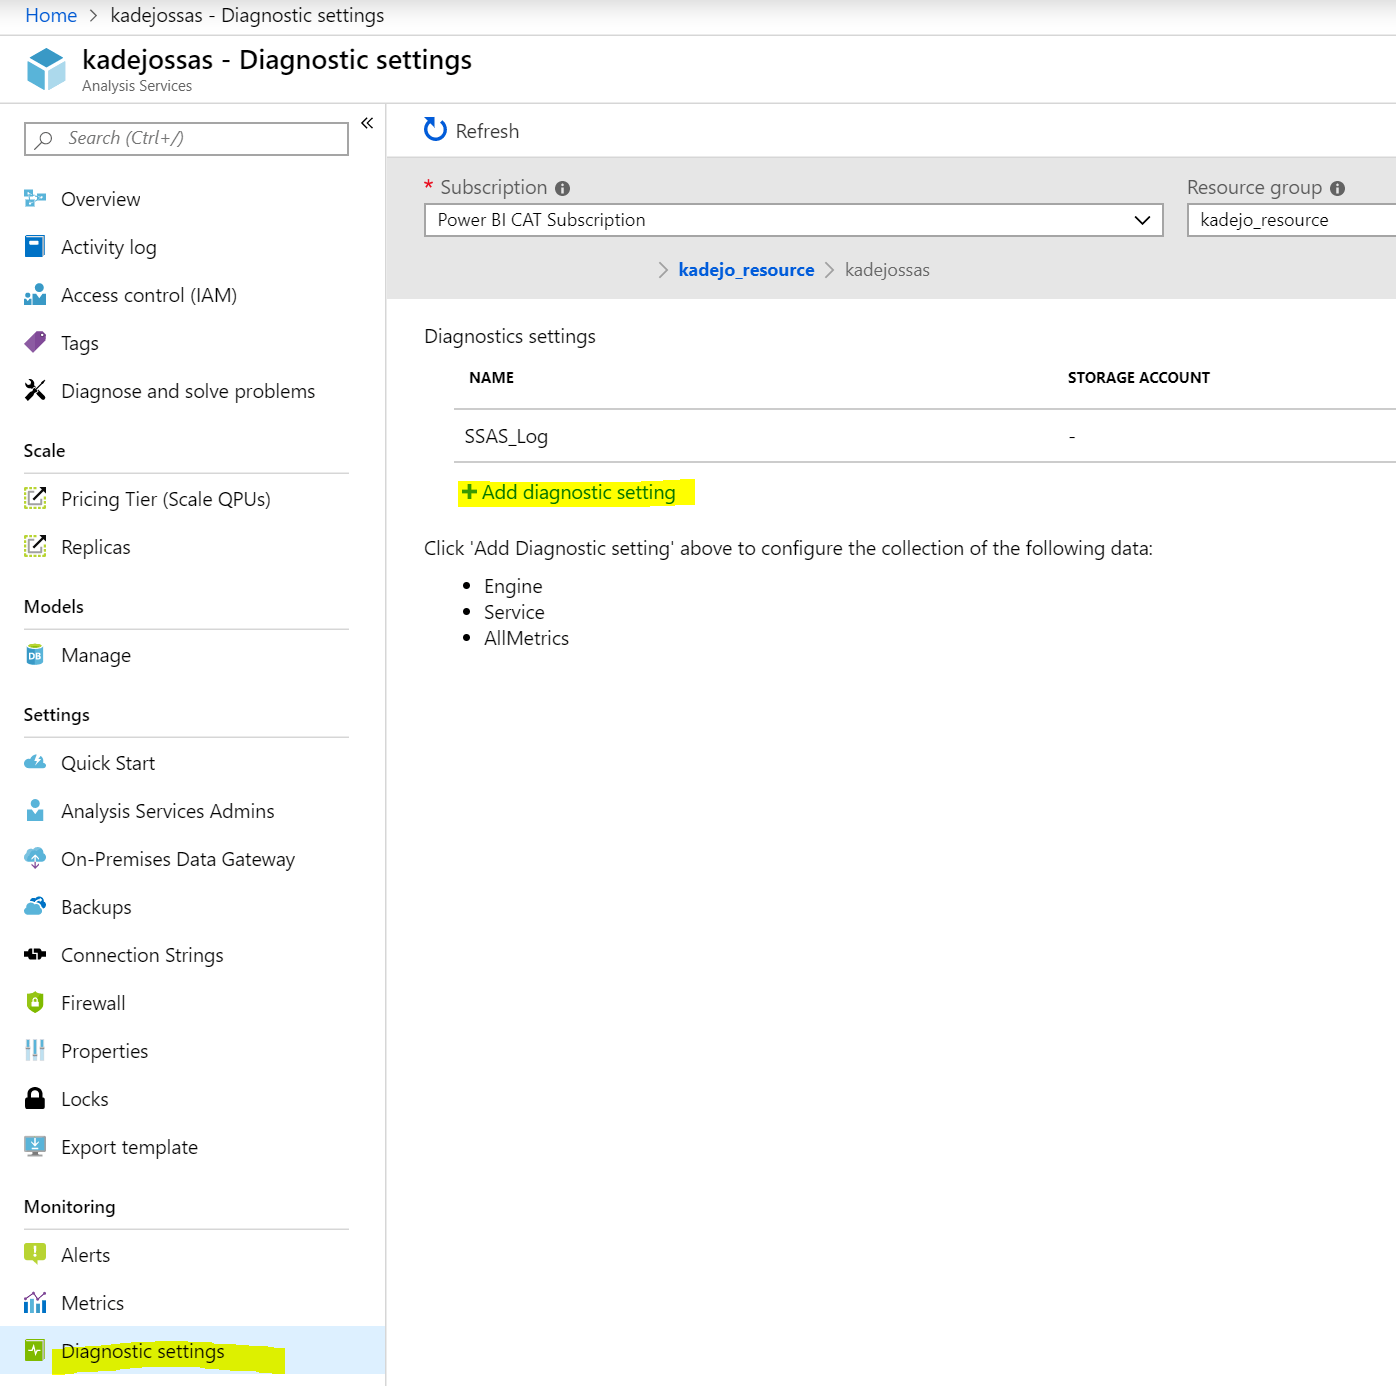The width and height of the screenshot is (1396, 1386).
Task: Click Add diagnostic setting link
Action: click(x=568, y=492)
